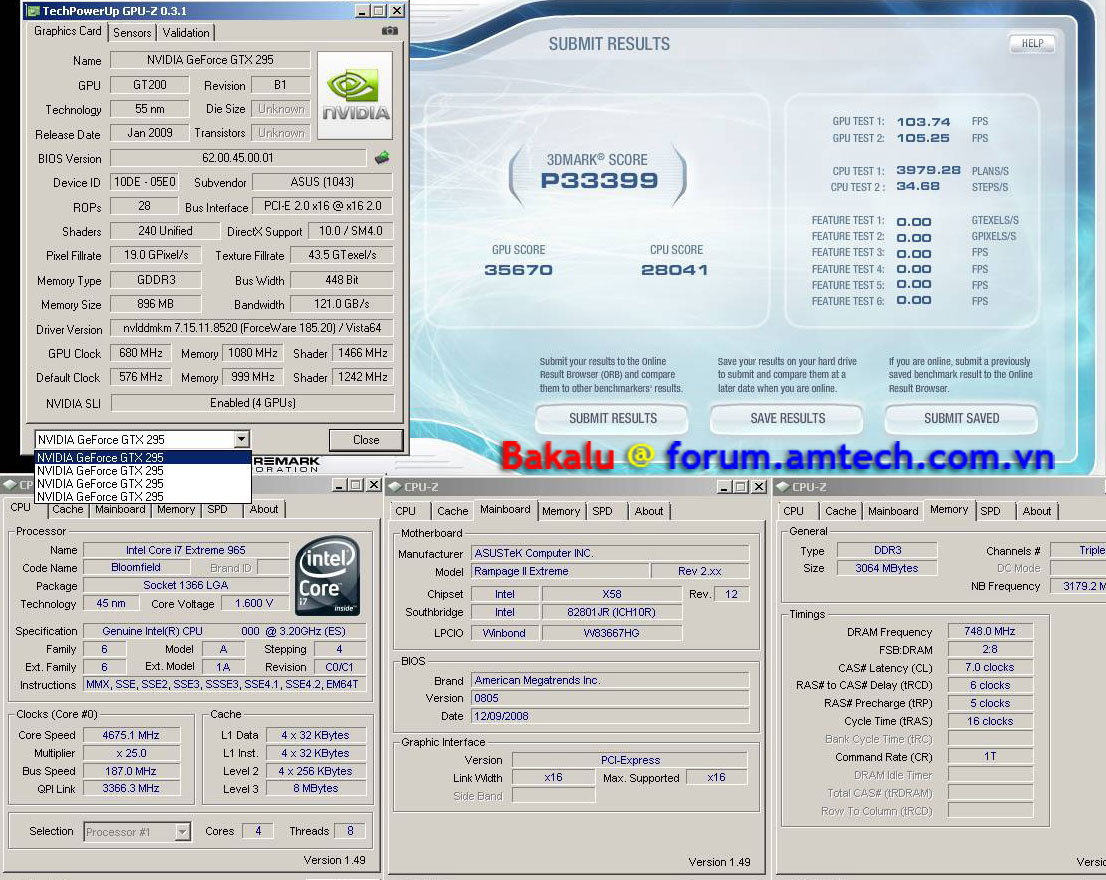
Task: Click GPU TEST 1 result 103.74
Action: click(x=923, y=122)
